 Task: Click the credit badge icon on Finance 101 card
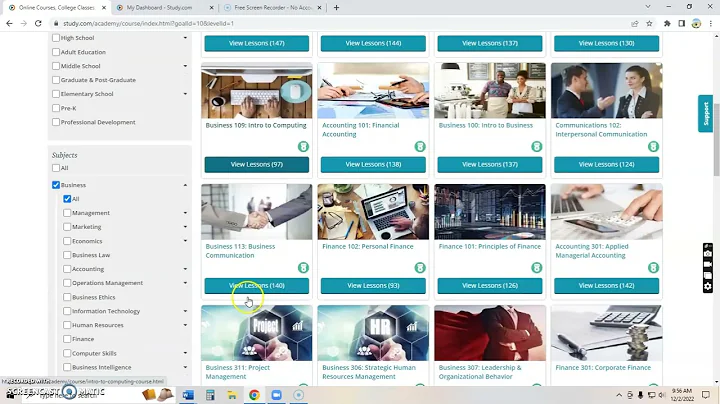(536, 268)
